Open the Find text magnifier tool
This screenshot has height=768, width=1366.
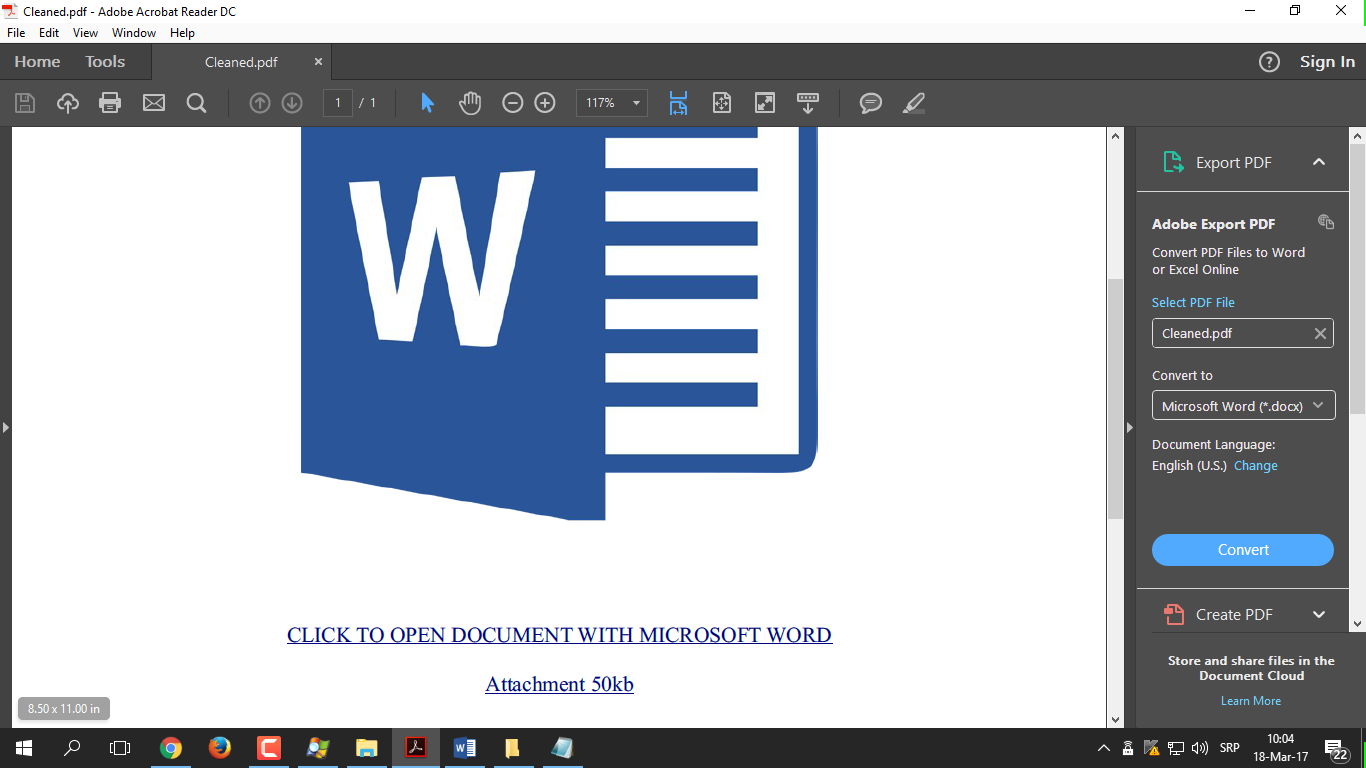coord(196,103)
